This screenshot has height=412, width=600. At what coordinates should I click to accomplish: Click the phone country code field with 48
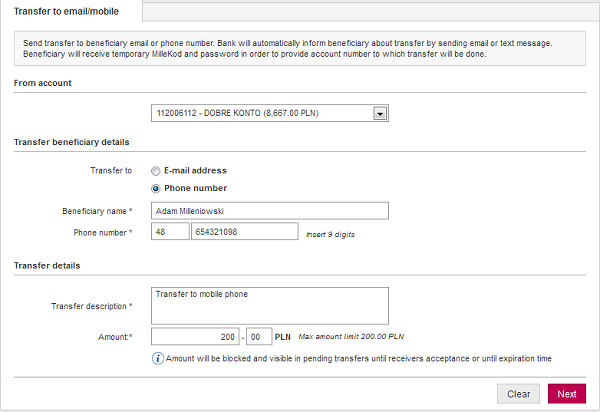(168, 232)
